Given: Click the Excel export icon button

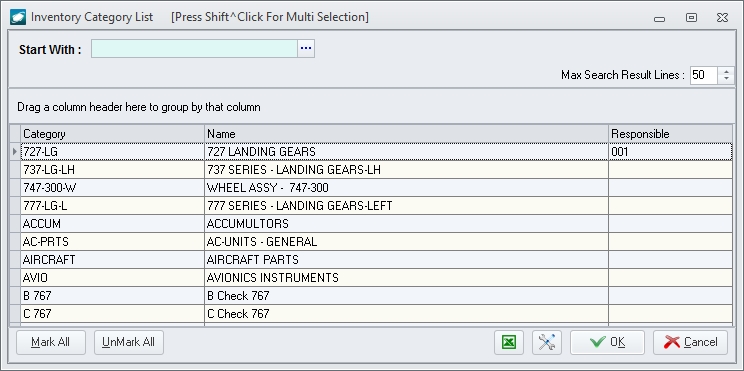Looking at the screenshot, I should [x=509, y=342].
